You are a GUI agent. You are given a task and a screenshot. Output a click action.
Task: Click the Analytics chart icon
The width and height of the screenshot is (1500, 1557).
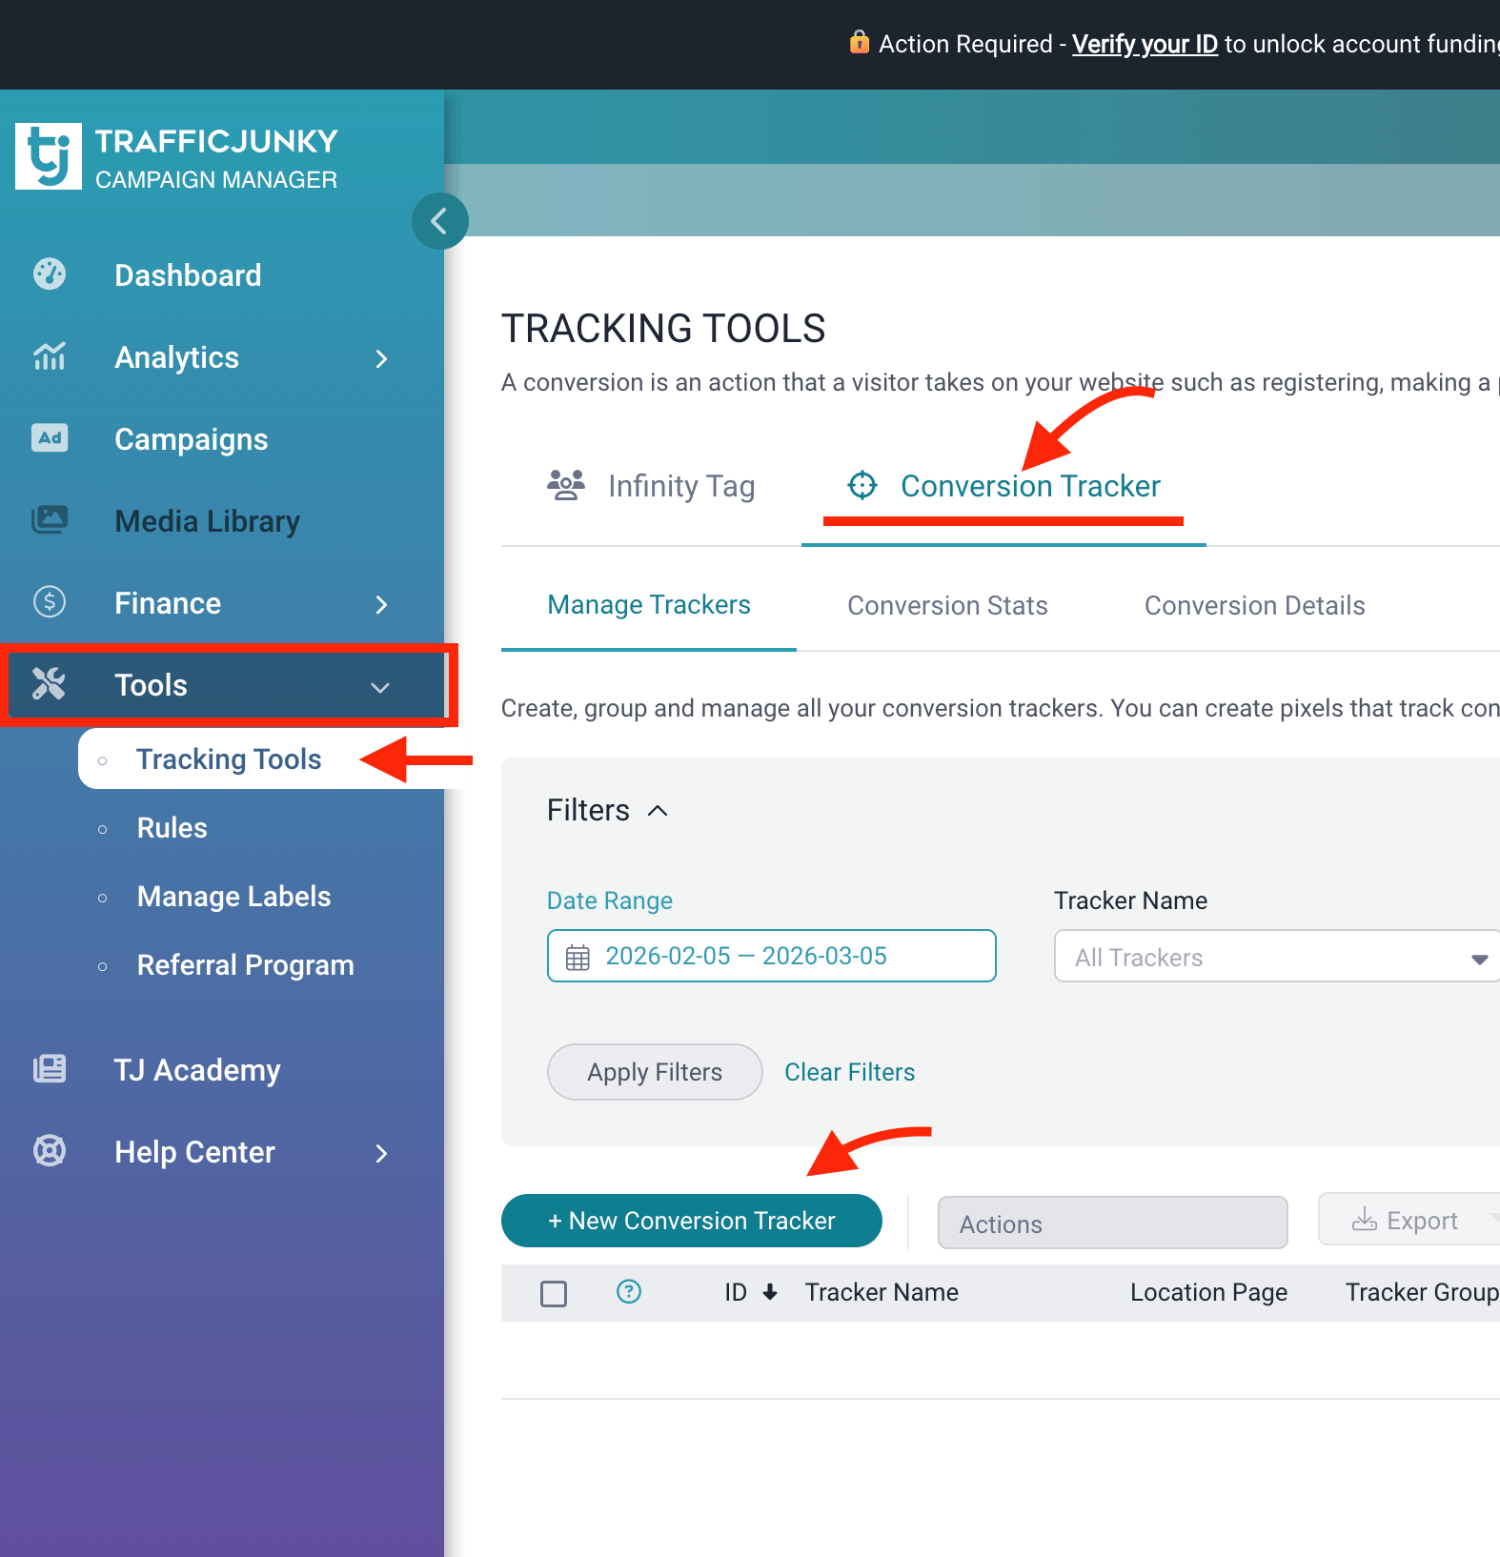click(49, 356)
